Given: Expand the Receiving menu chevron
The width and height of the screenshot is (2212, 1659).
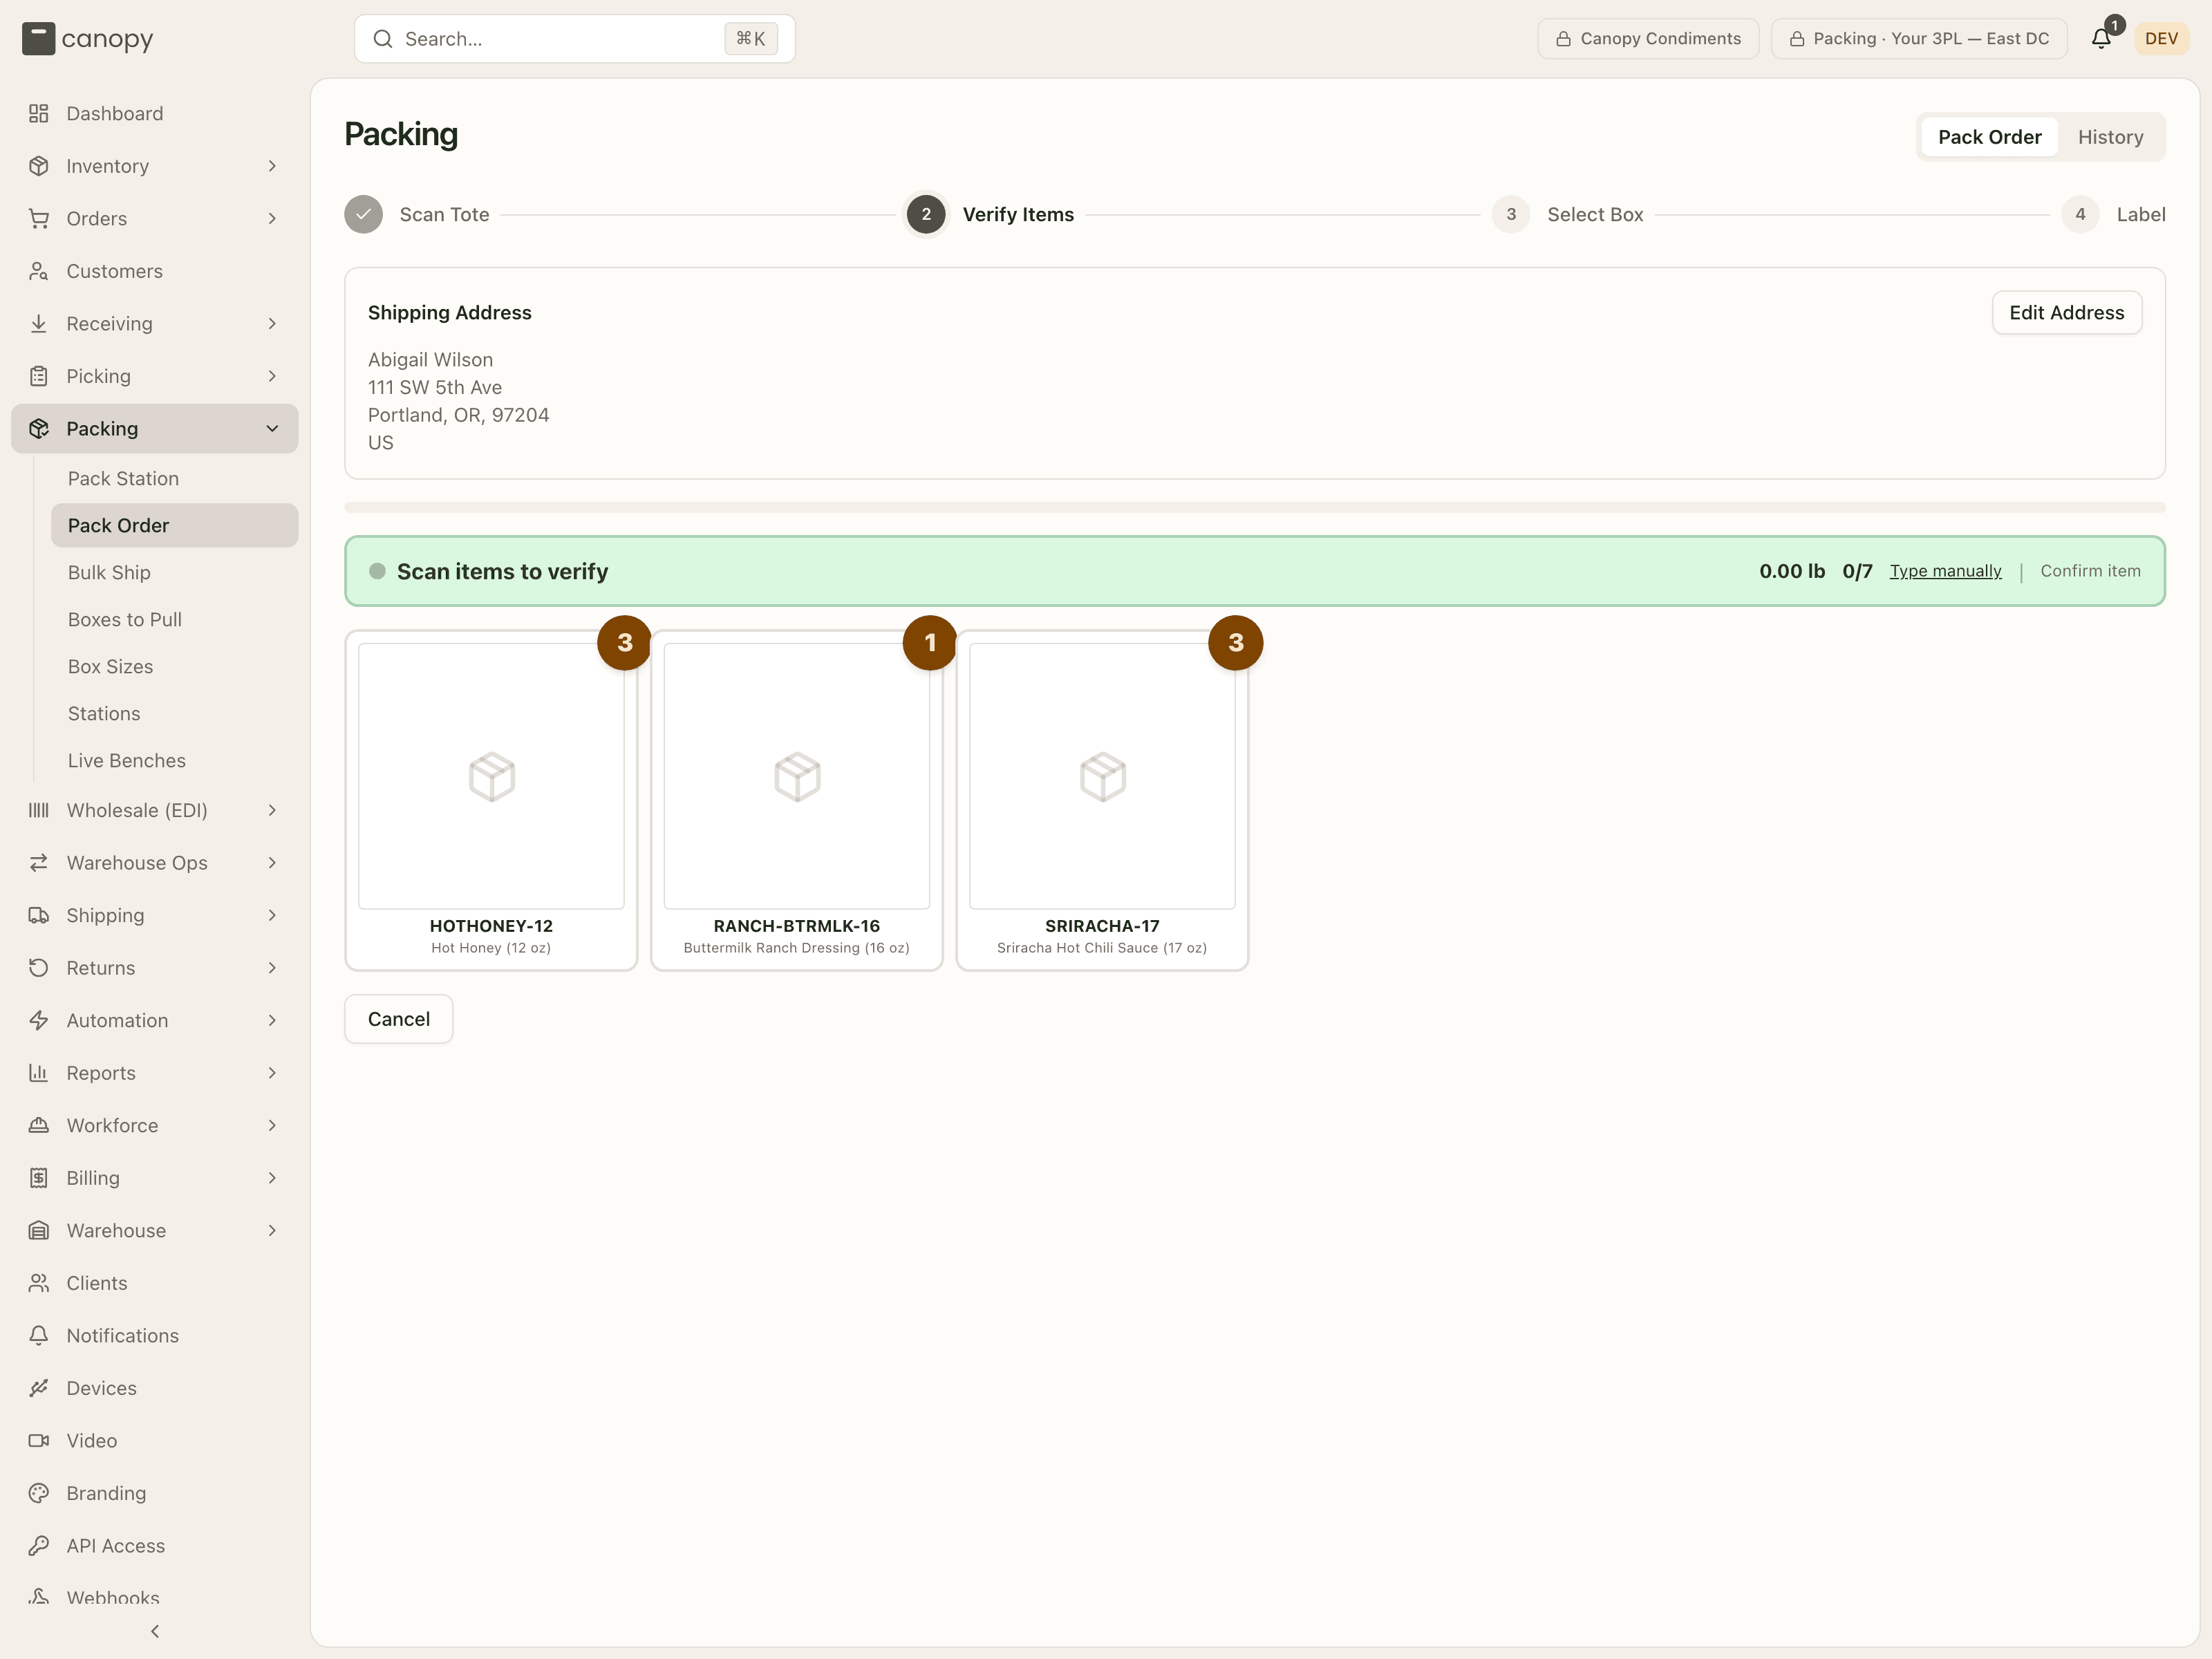Looking at the screenshot, I should (x=272, y=323).
